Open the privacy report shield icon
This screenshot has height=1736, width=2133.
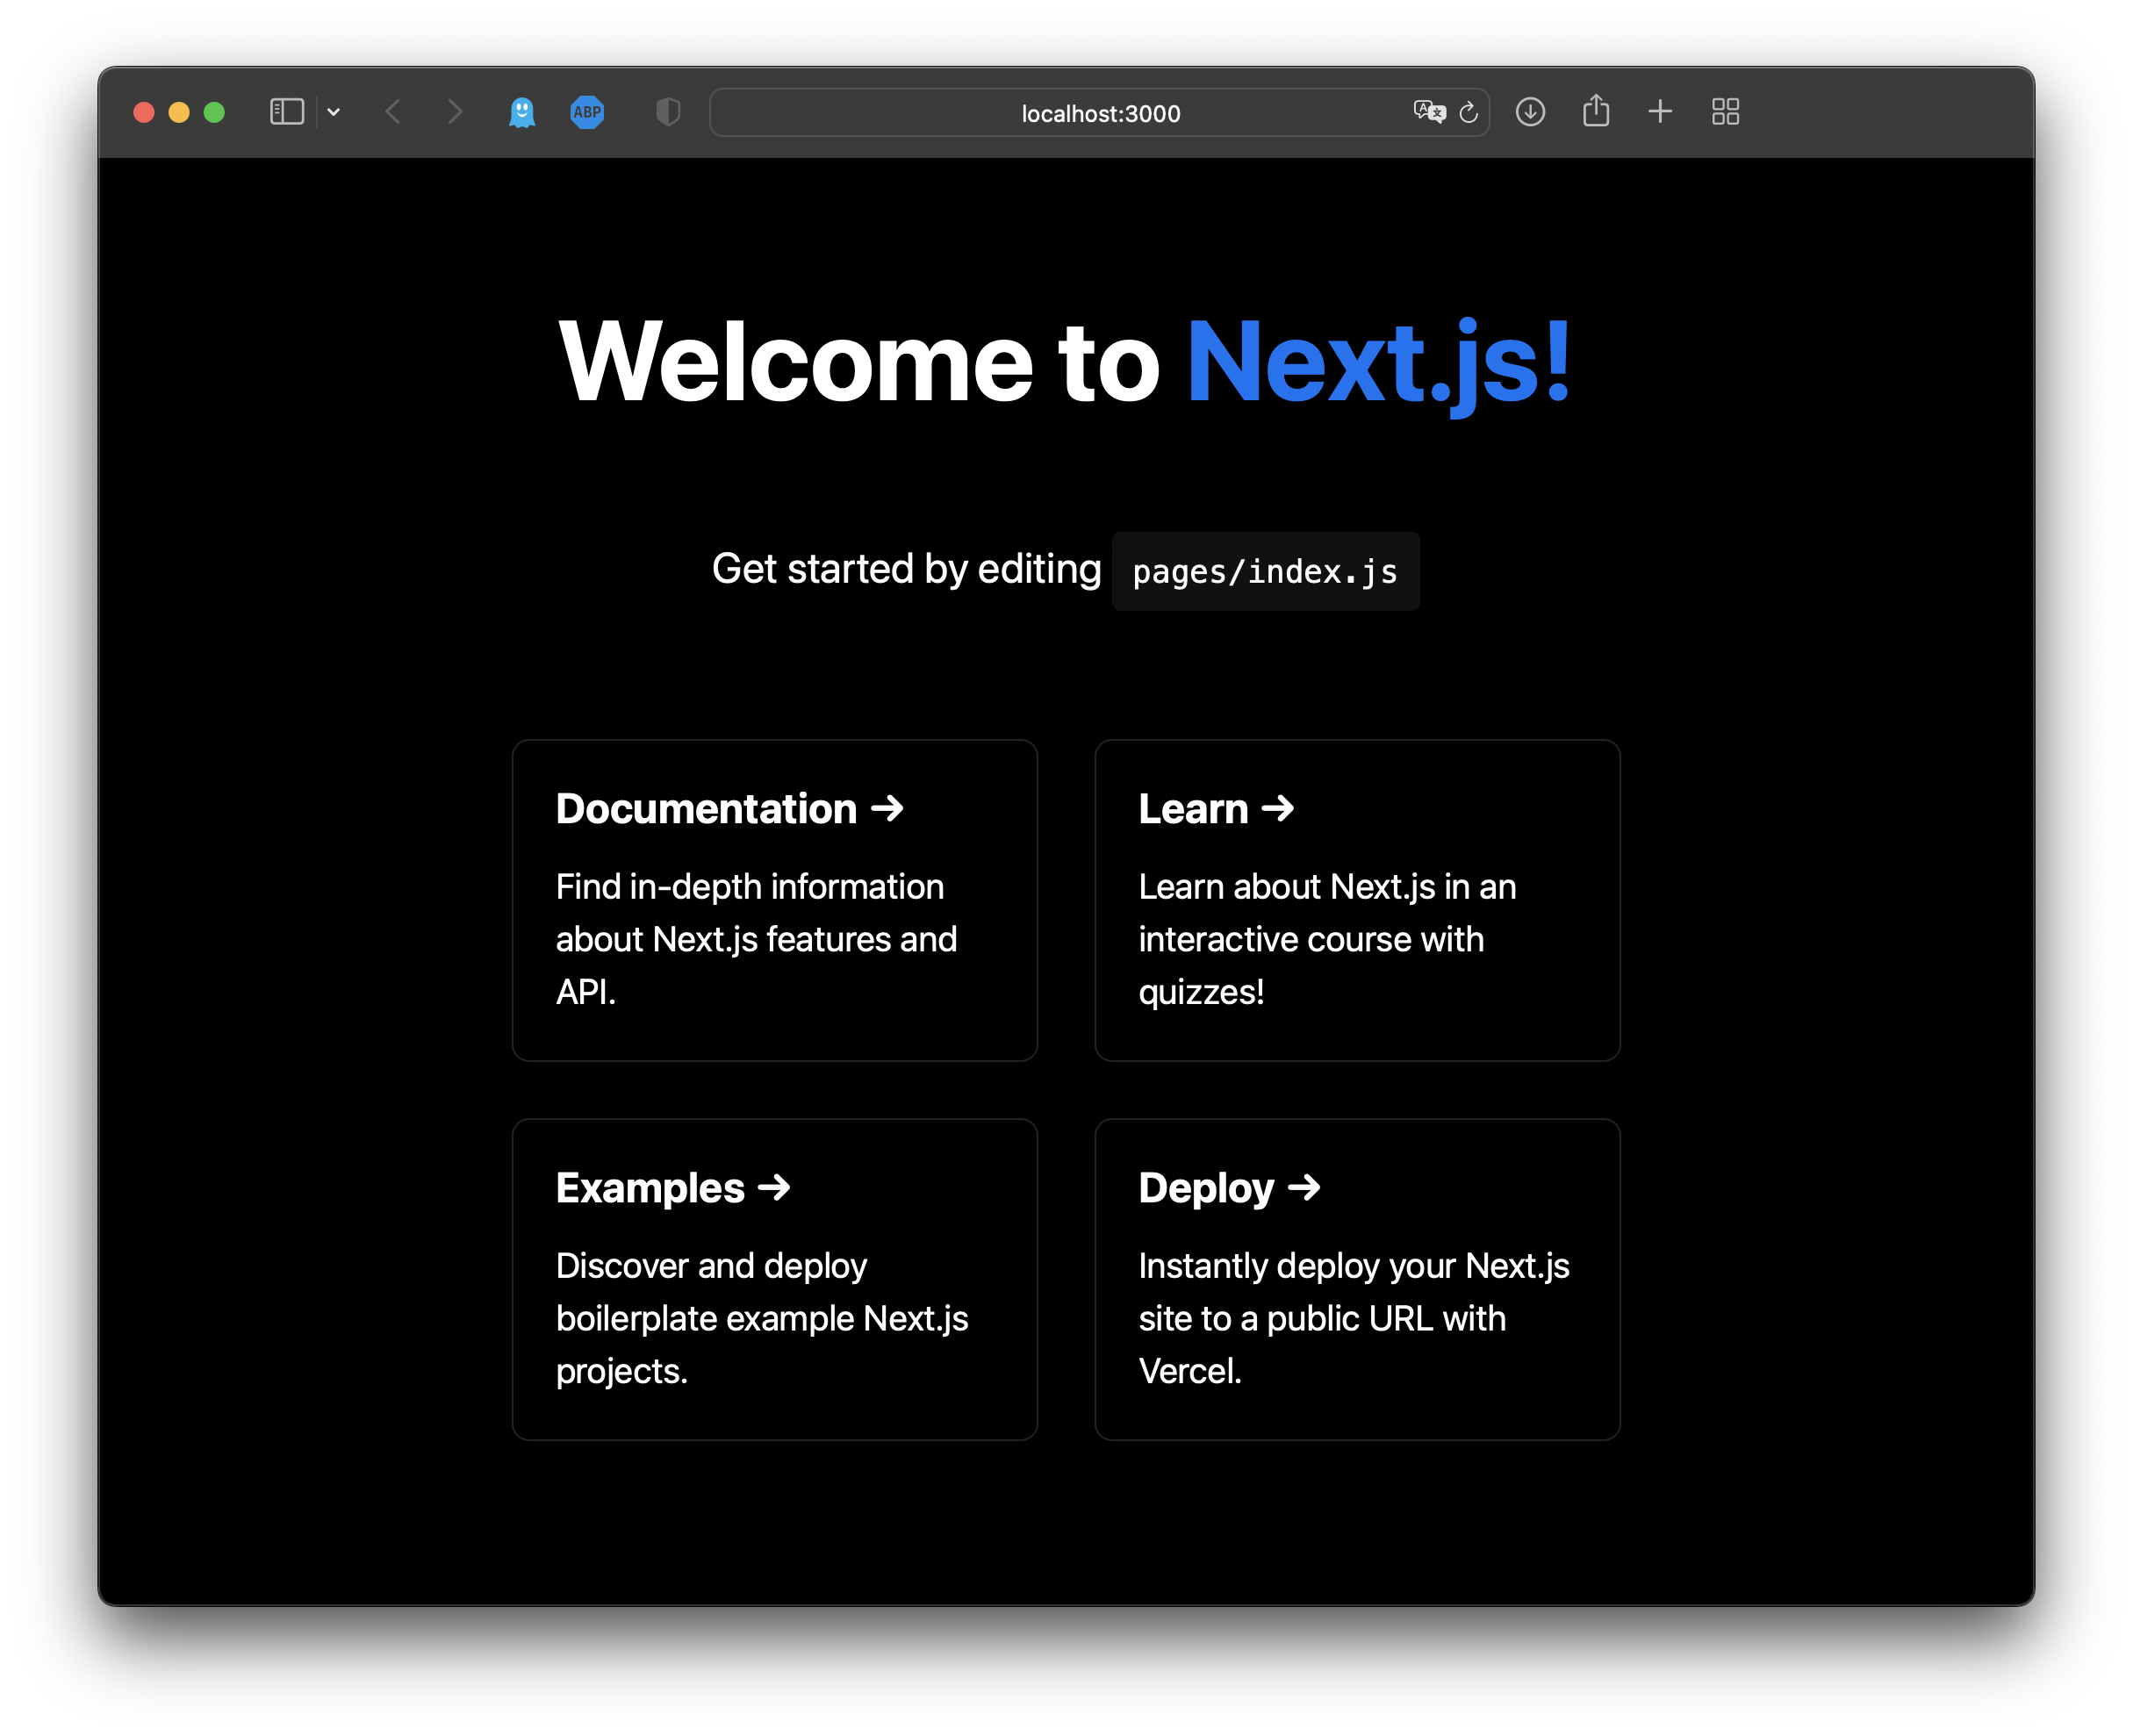[x=668, y=112]
